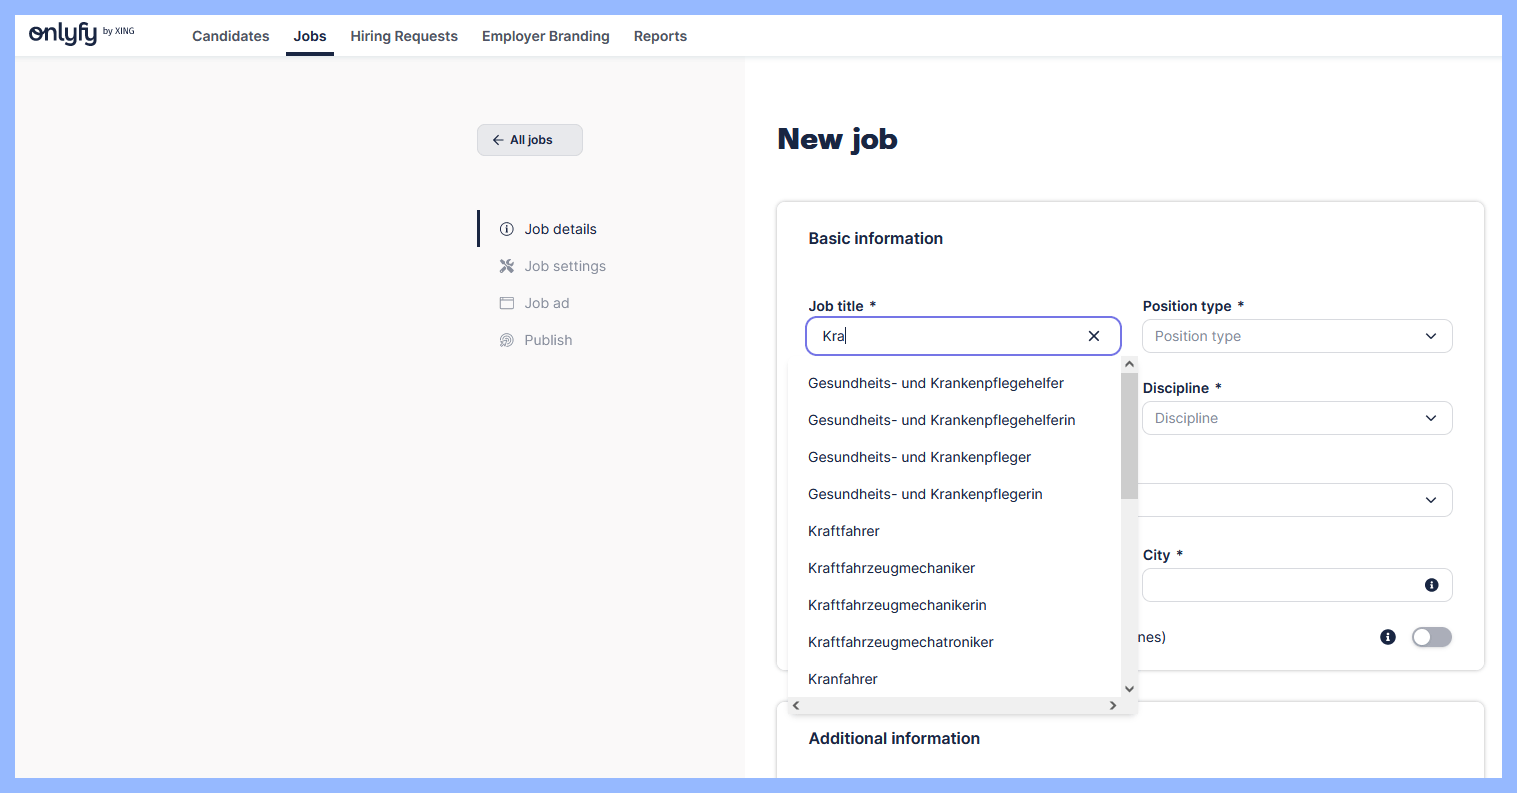Click the All jobs button
This screenshot has height=793, width=1517.
[529, 140]
